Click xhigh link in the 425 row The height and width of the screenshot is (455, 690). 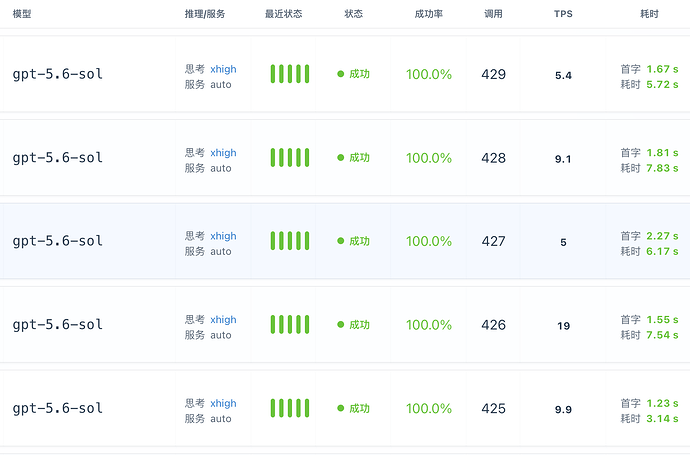tap(223, 403)
